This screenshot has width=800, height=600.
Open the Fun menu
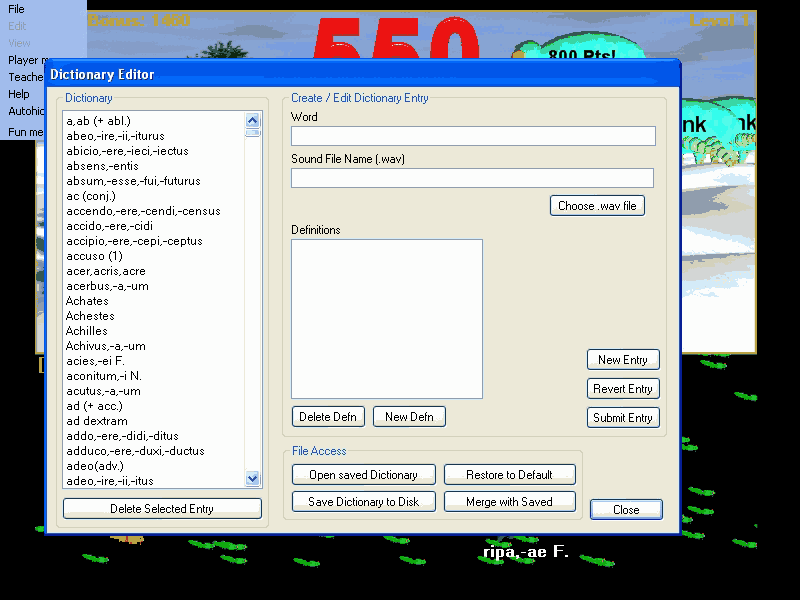[x=20, y=131]
